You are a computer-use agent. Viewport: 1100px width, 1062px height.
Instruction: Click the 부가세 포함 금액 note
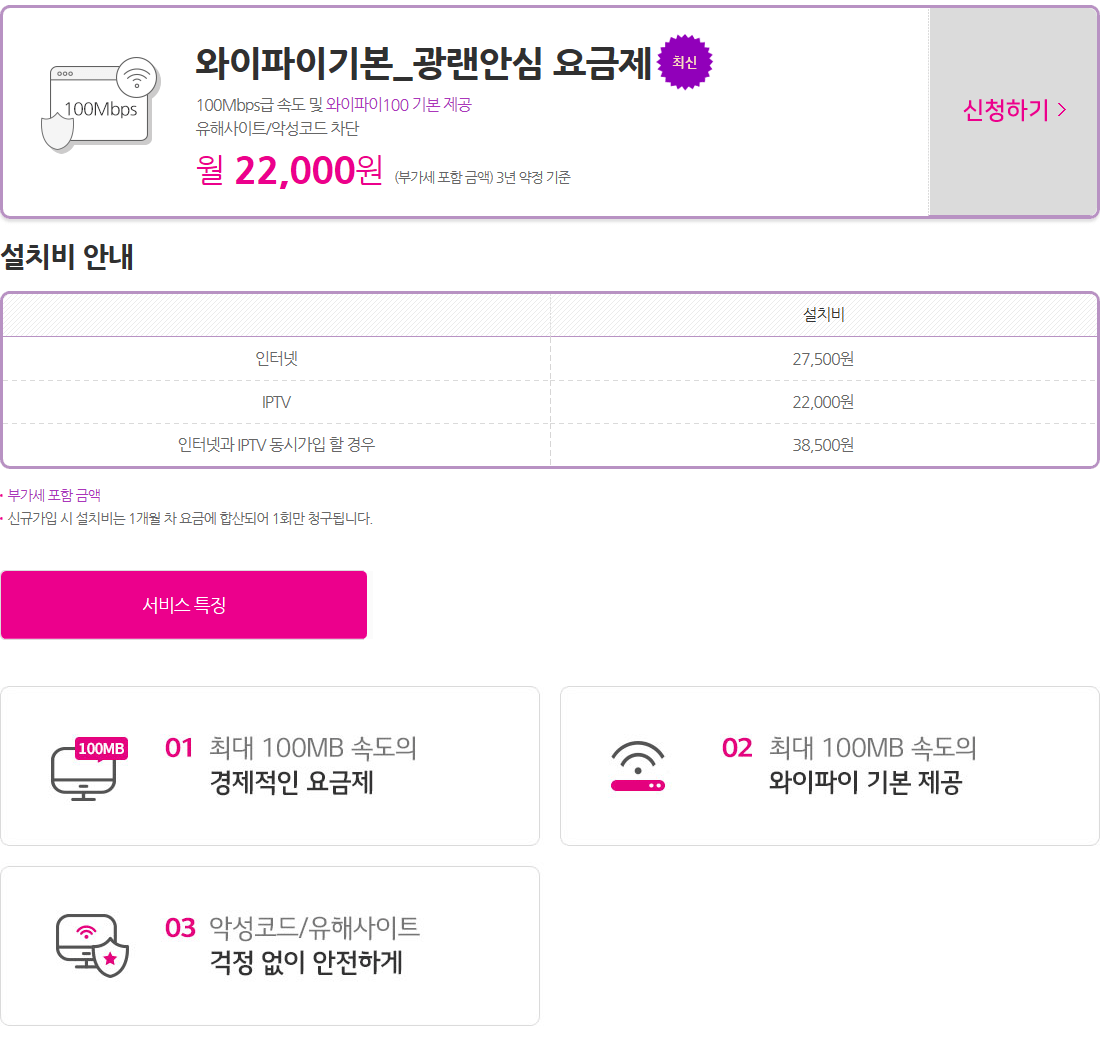click(x=54, y=495)
